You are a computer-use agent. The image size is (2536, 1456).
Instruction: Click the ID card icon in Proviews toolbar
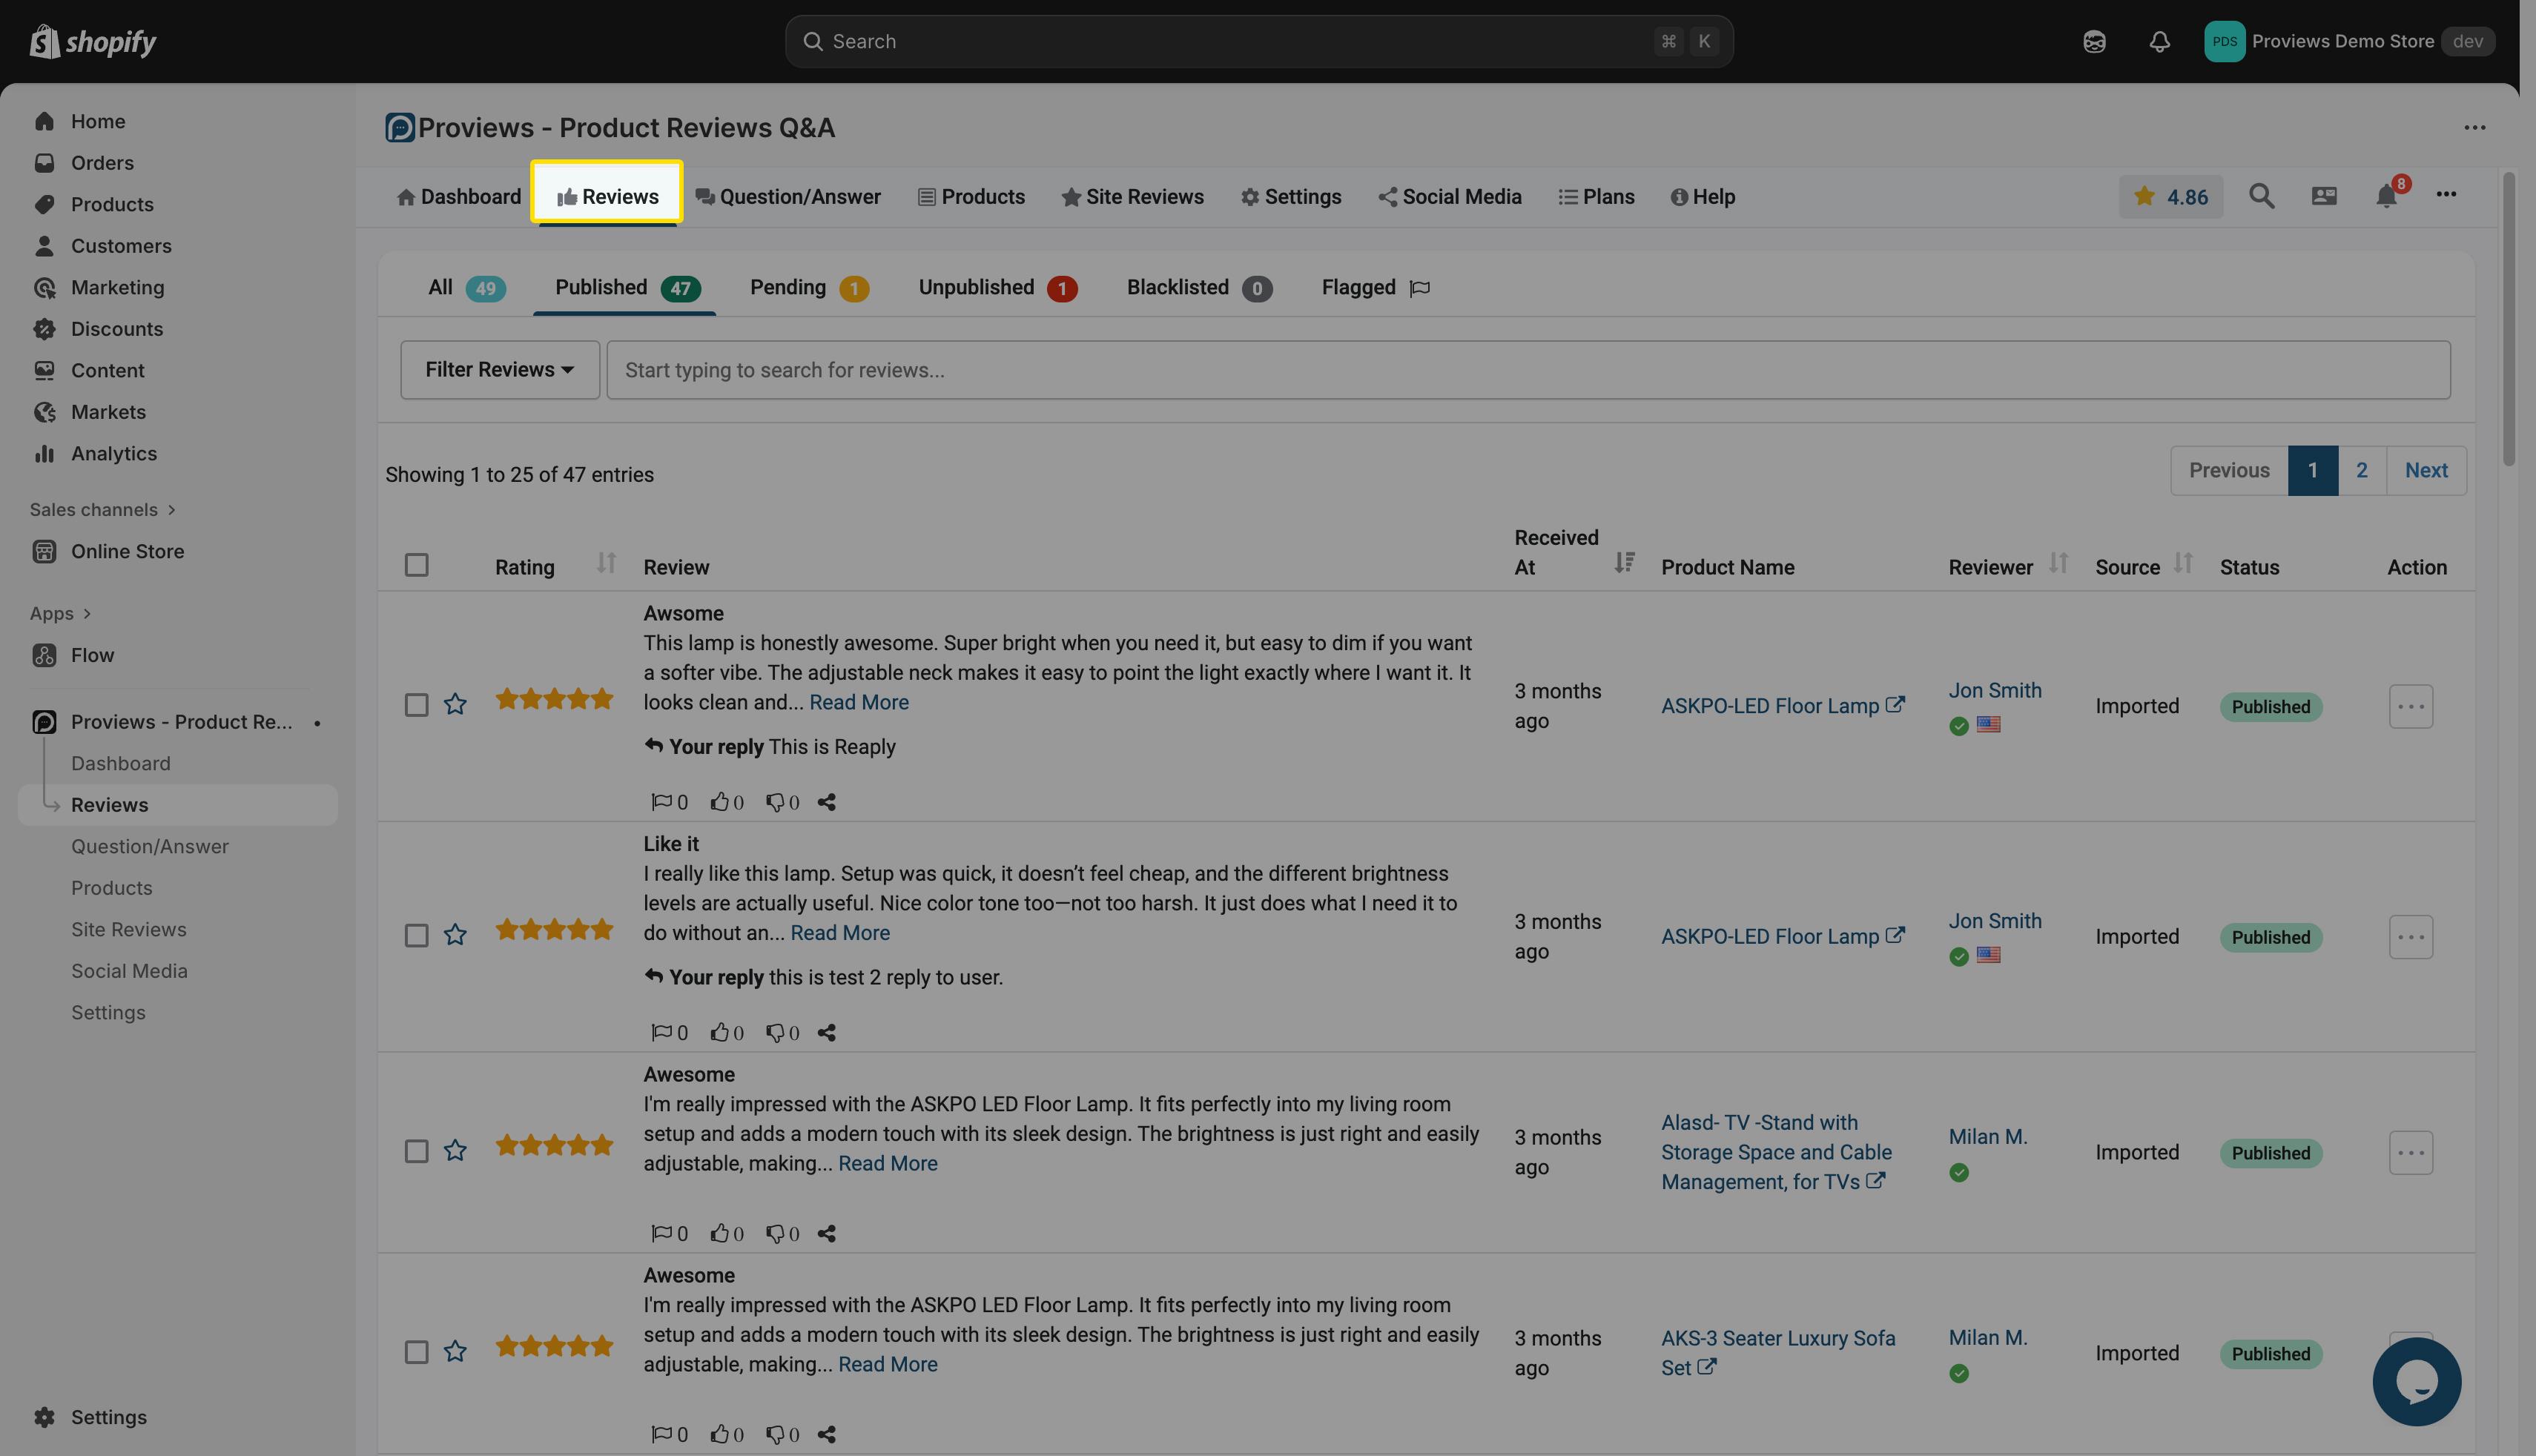(2324, 196)
